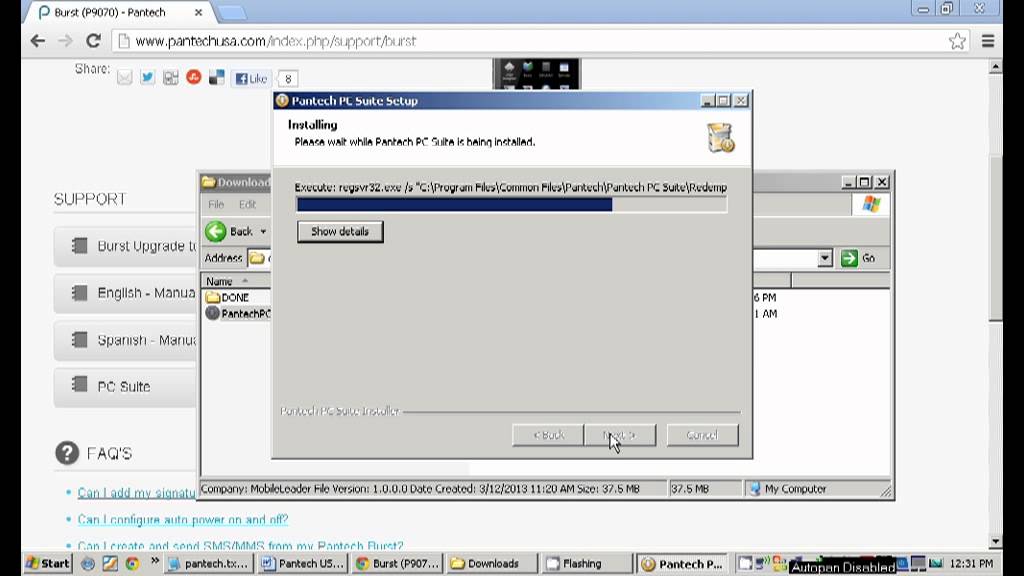Screen dimensions: 1024x576
Task: Sort by the Name column header
Action: [218, 281]
